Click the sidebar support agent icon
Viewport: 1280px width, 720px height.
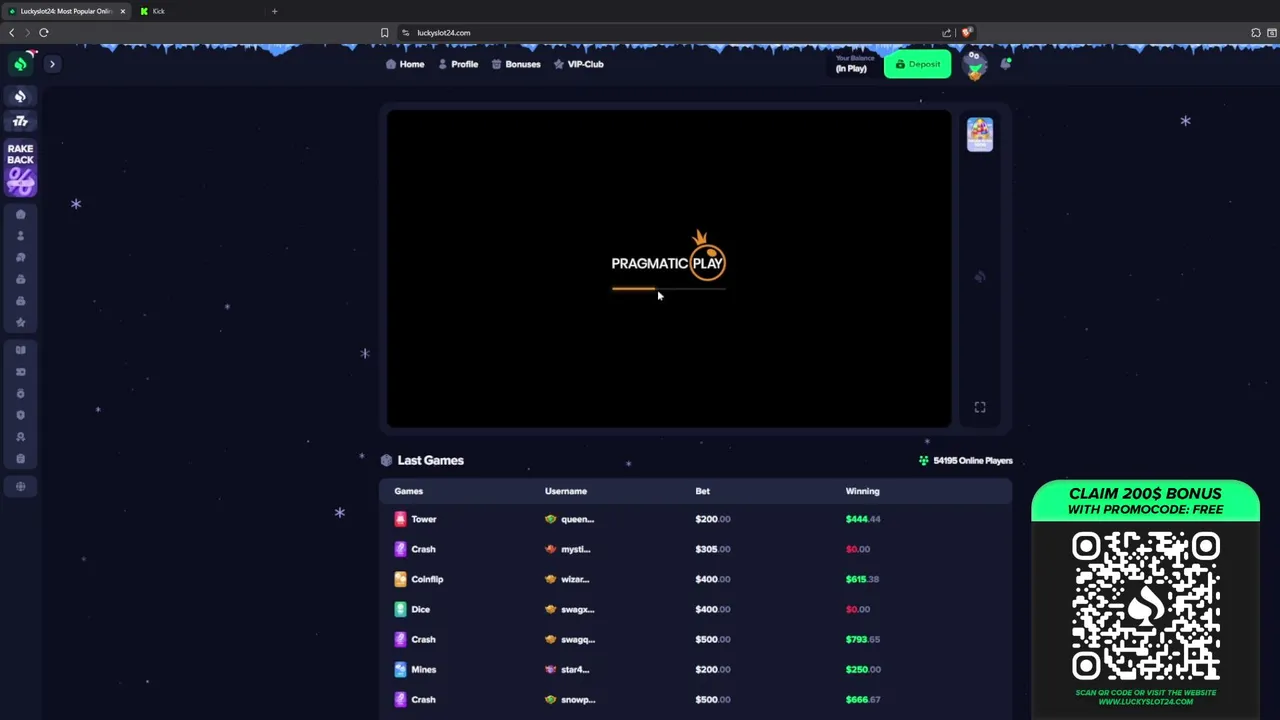pyautogui.click(x=20, y=437)
